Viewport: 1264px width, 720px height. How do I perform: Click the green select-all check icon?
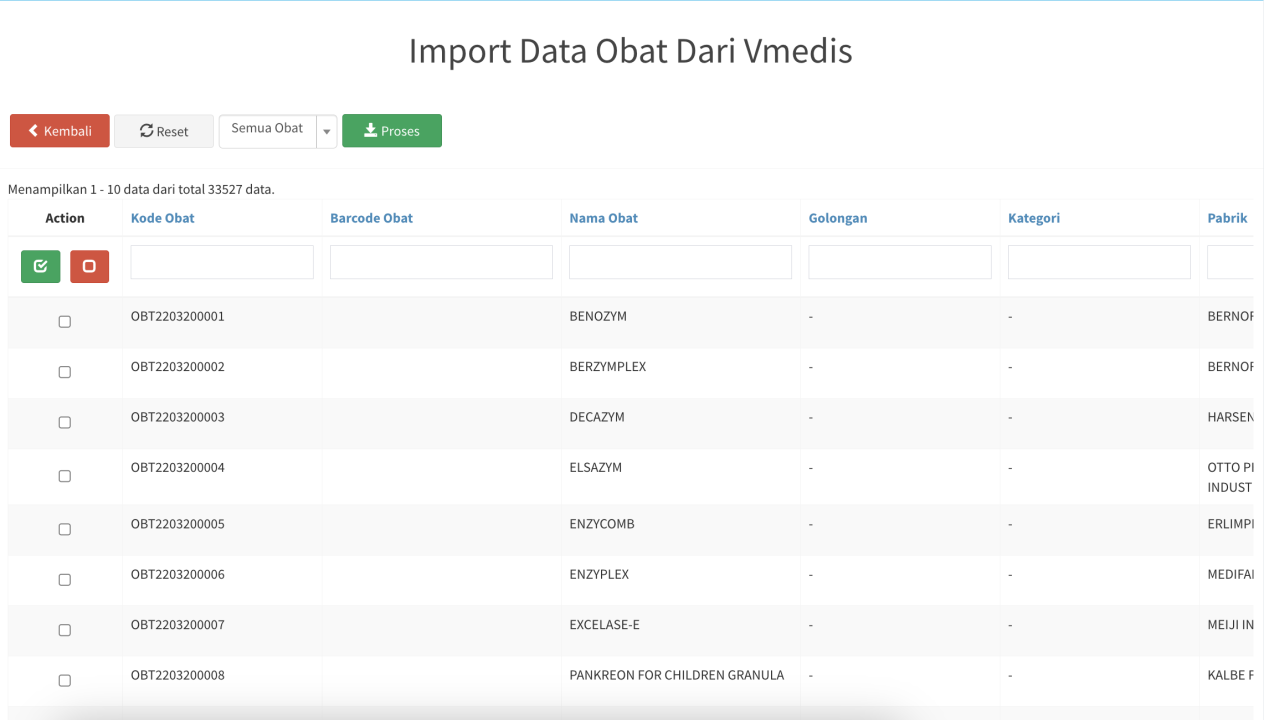40,266
